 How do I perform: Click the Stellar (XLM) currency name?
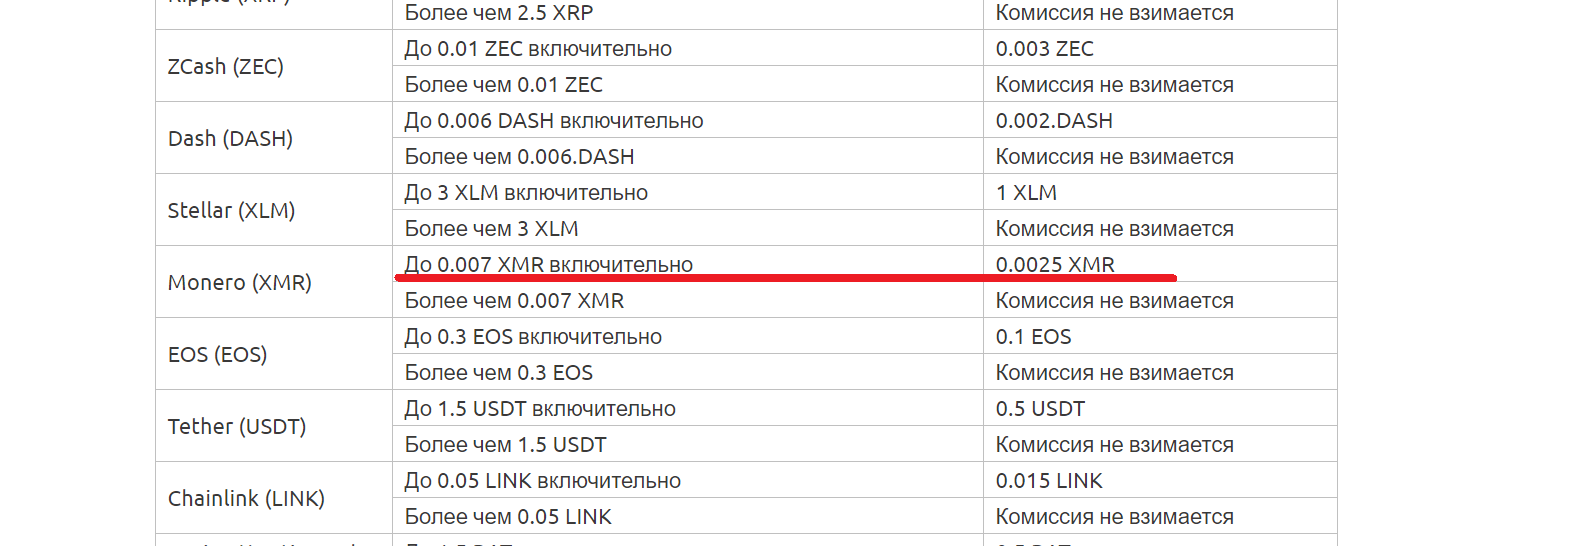(x=231, y=210)
